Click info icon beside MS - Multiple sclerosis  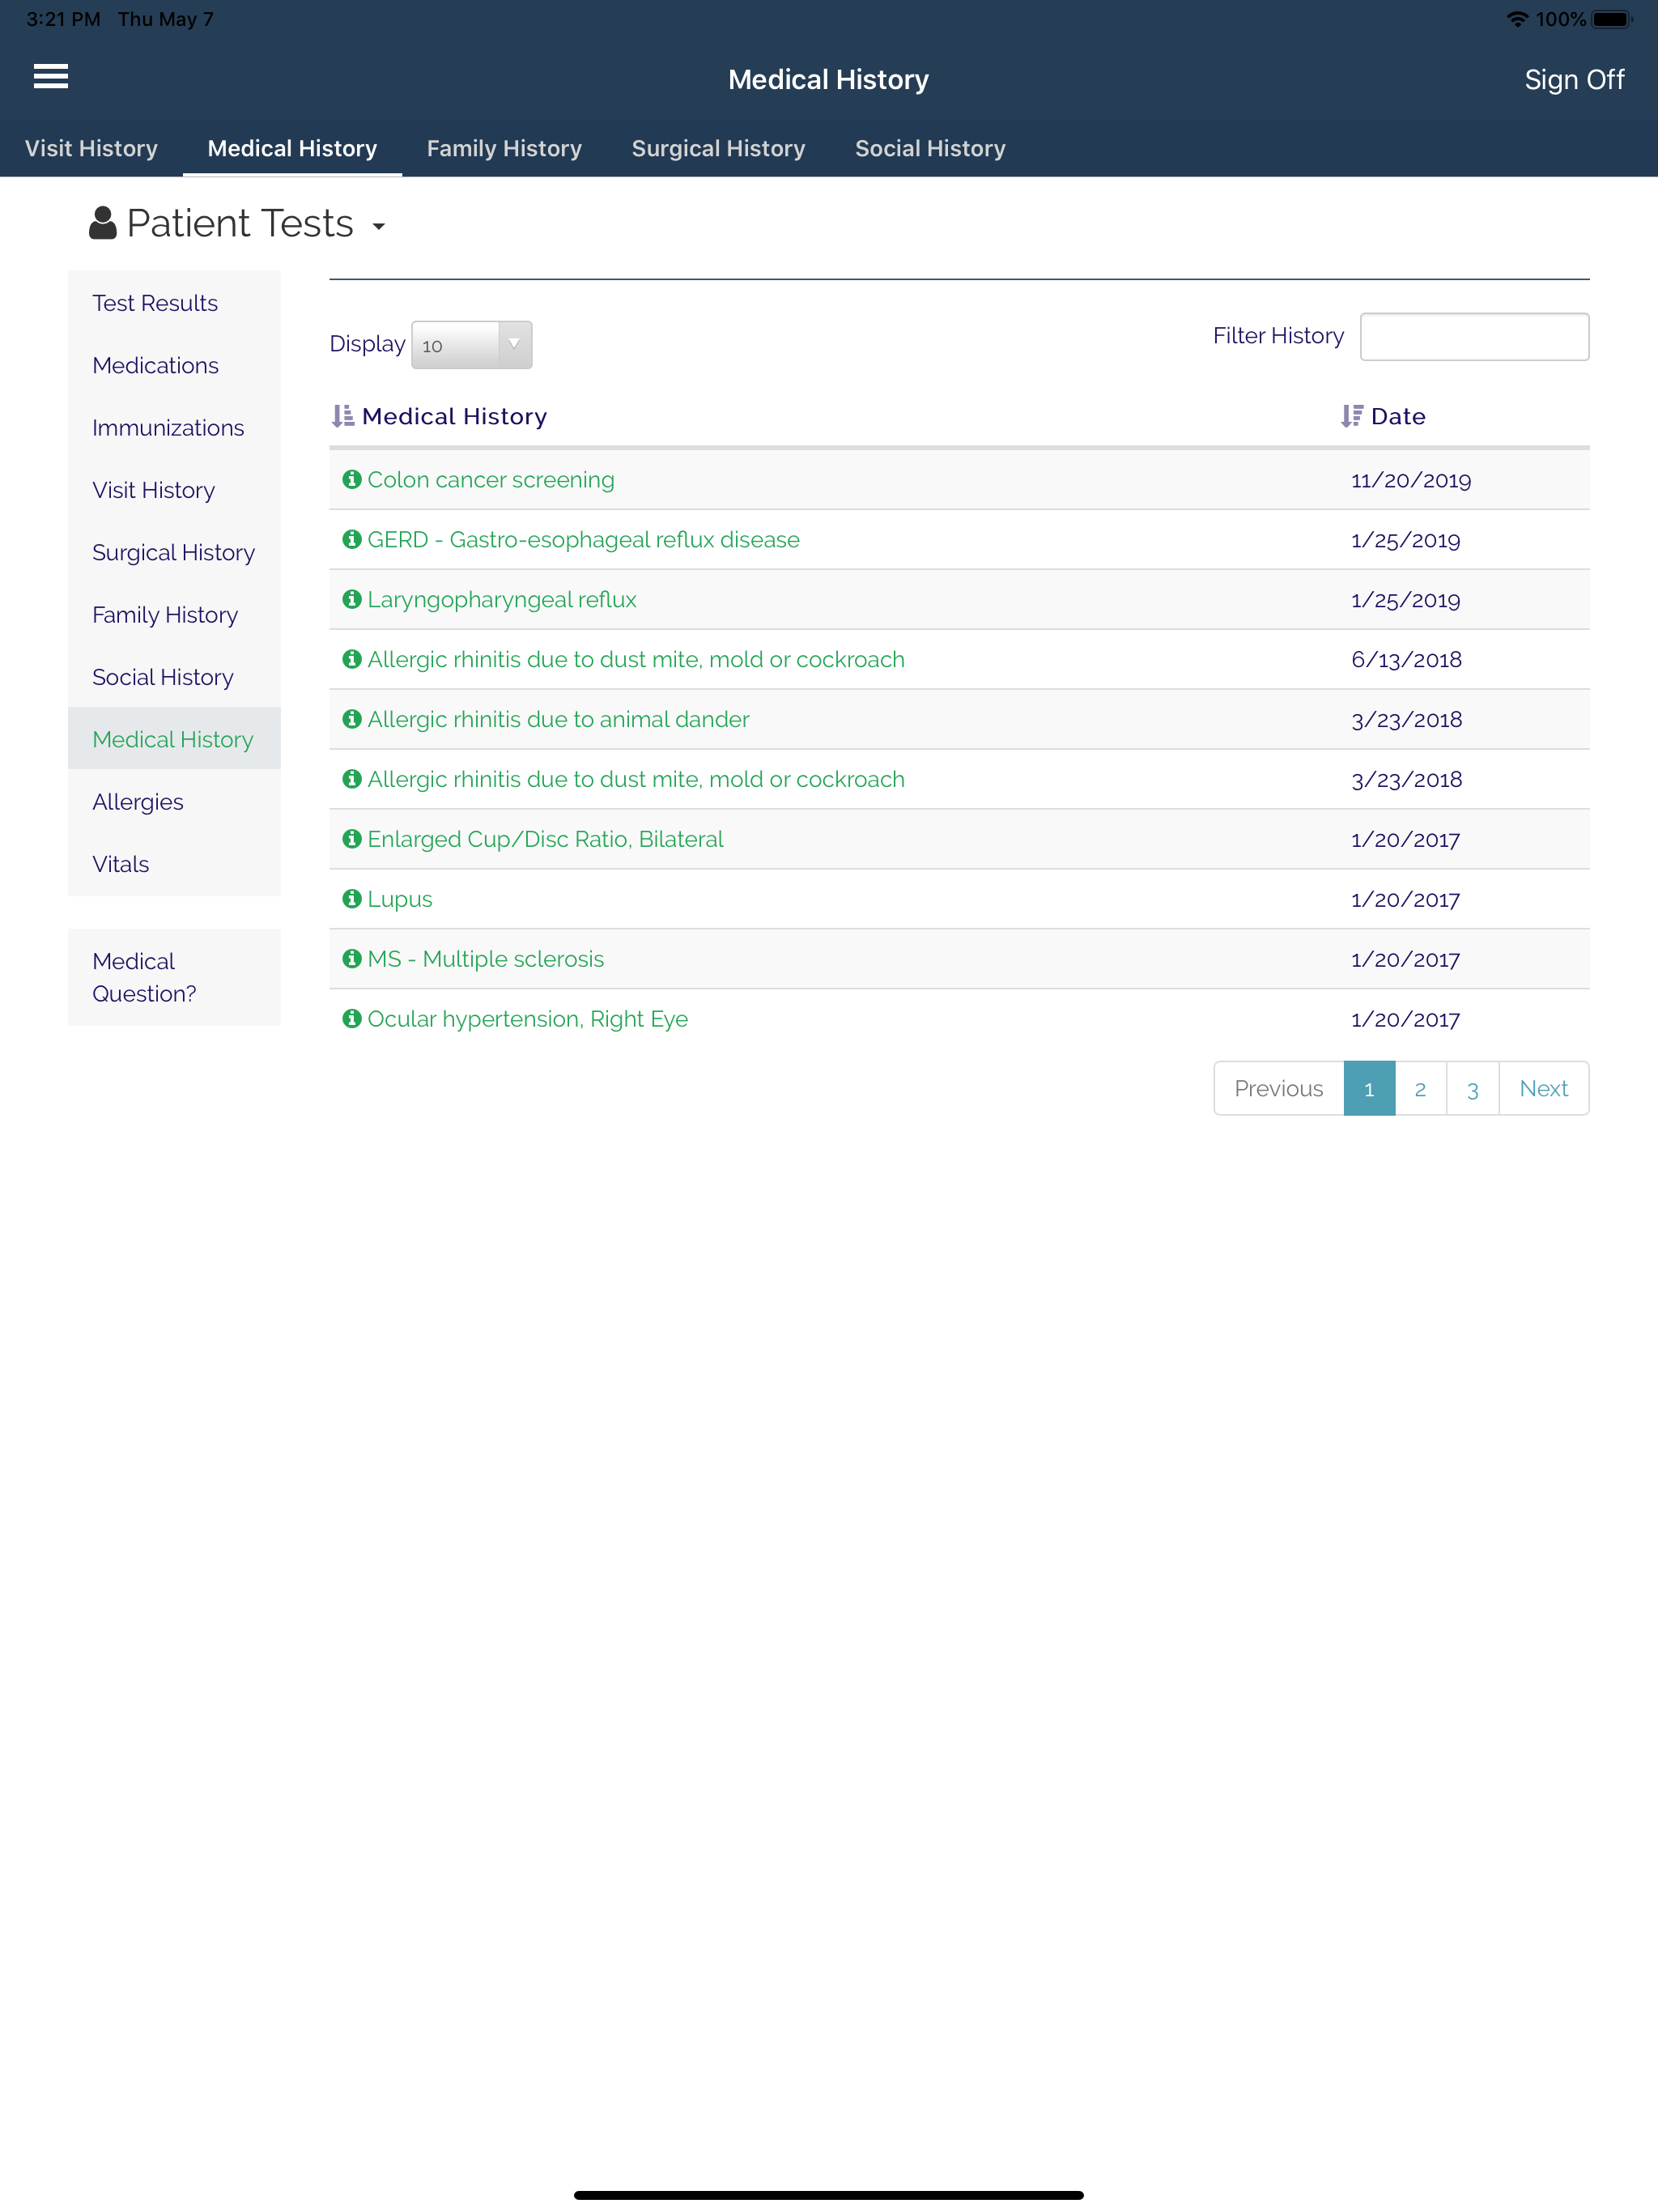tap(352, 960)
